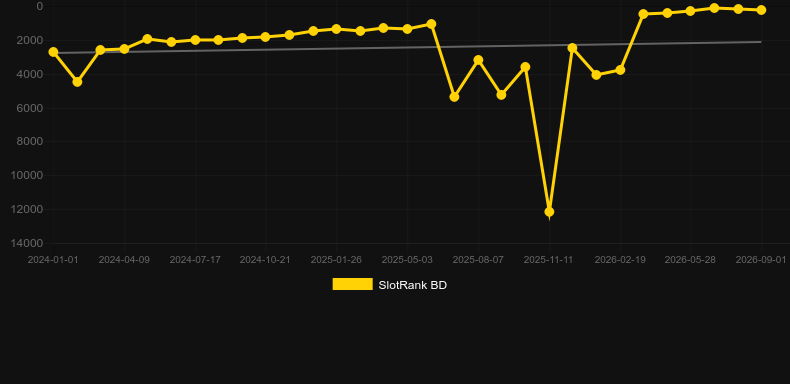Click the x-axis label 2026-09-01

pos(761,260)
